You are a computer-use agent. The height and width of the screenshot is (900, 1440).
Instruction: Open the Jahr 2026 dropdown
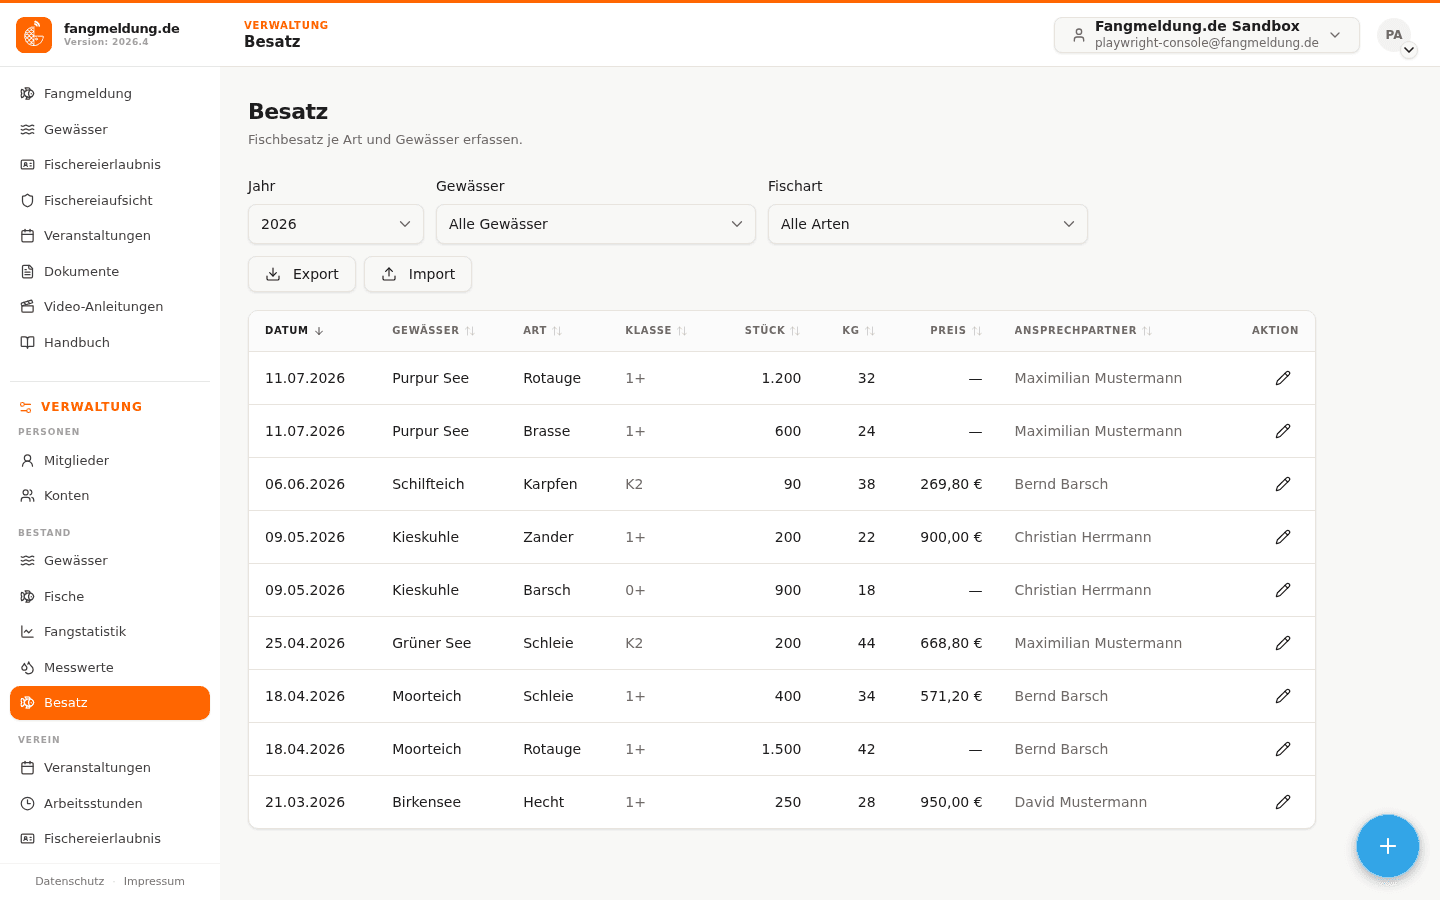[336, 224]
